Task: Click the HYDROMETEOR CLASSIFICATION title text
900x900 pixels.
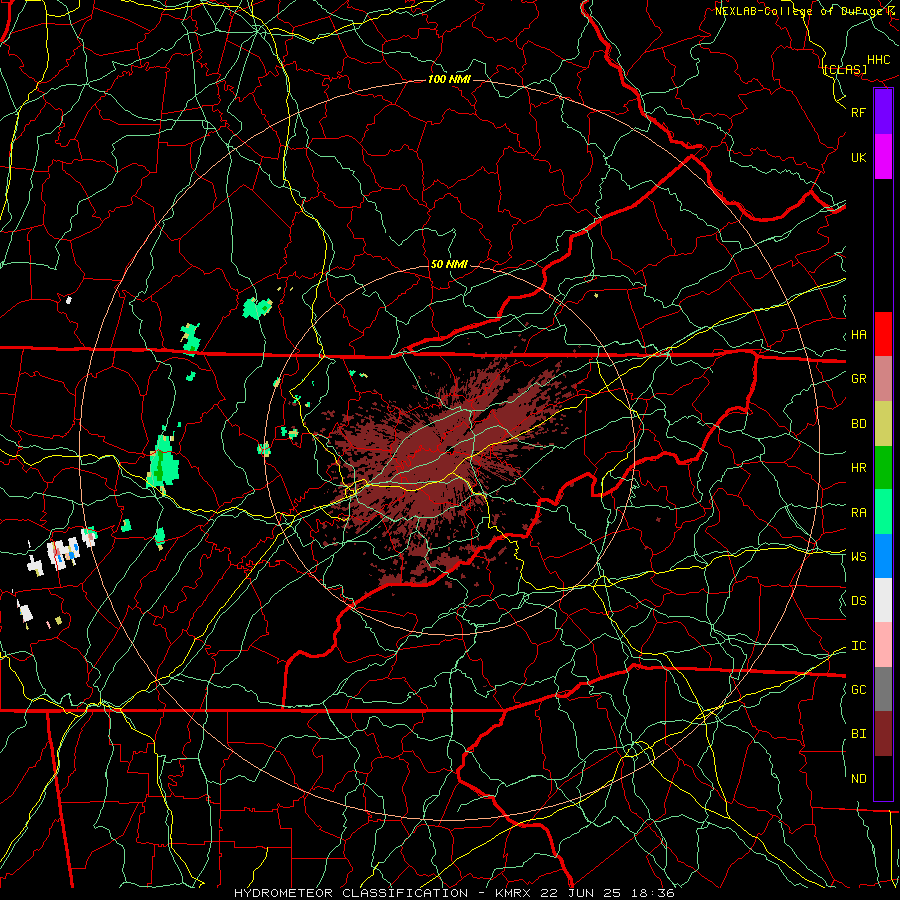Action: (x=351, y=893)
